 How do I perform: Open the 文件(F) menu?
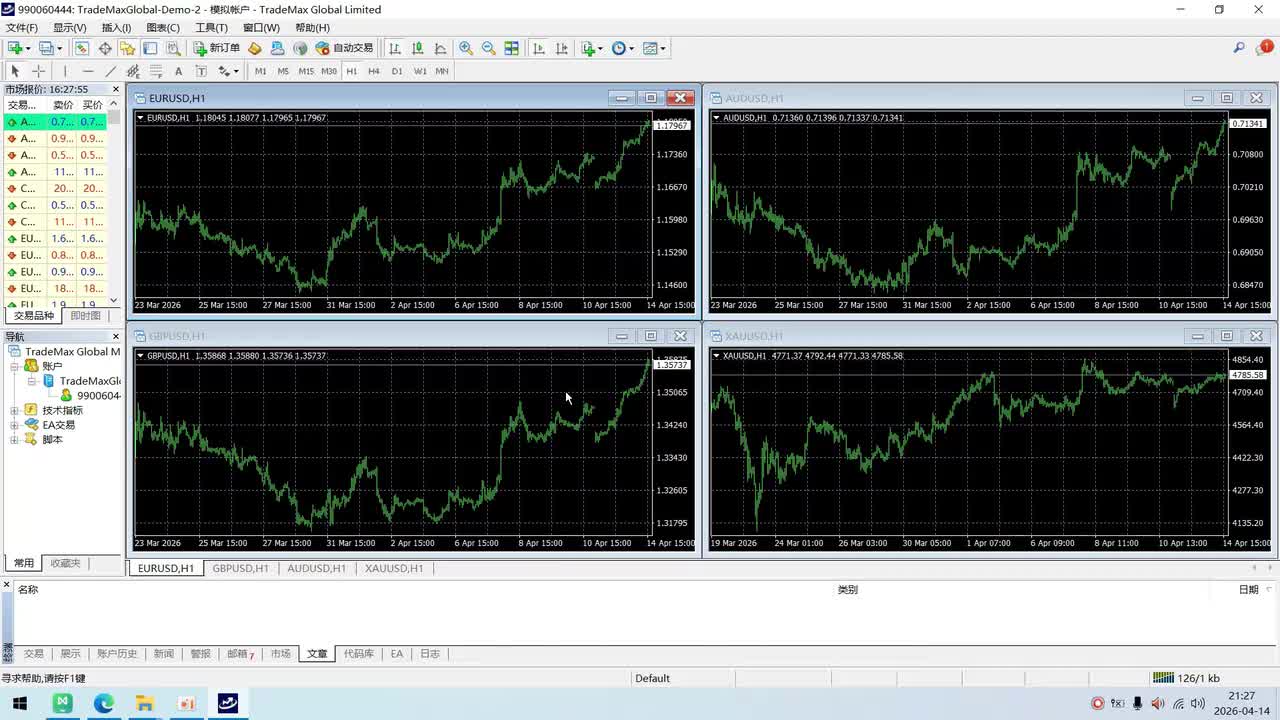(x=22, y=27)
